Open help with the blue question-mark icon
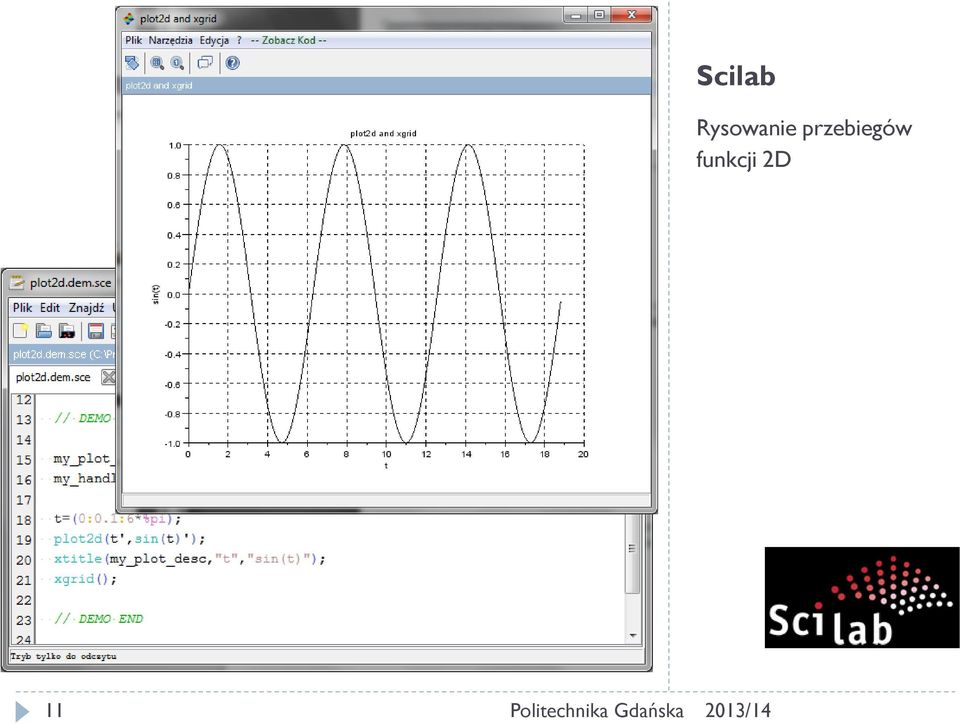Image resolution: width=960 pixels, height=724 pixels. [x=233, y=63]
